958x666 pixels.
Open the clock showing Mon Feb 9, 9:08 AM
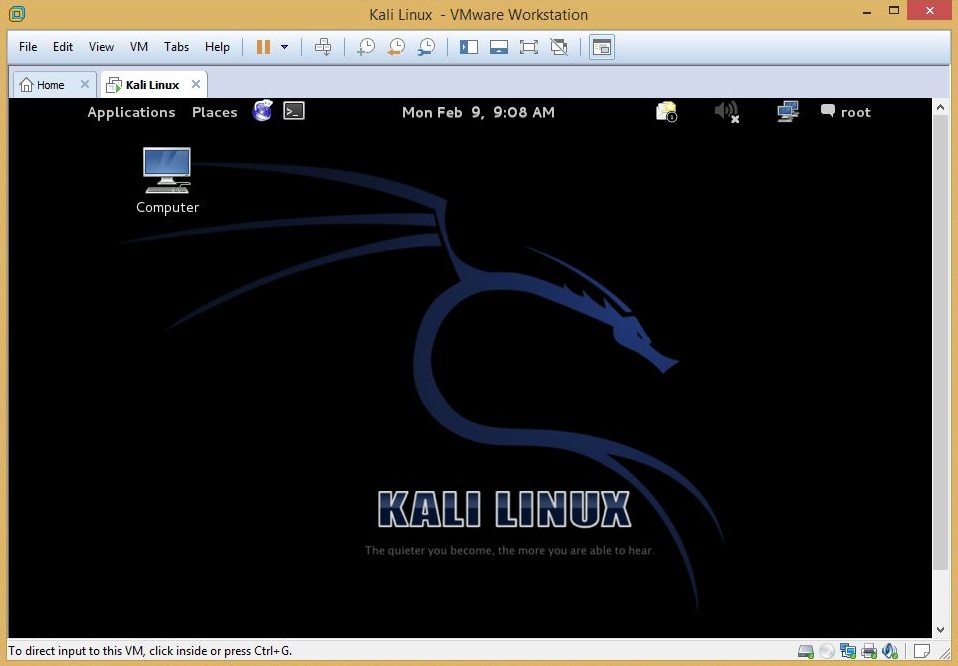point(478,112)
